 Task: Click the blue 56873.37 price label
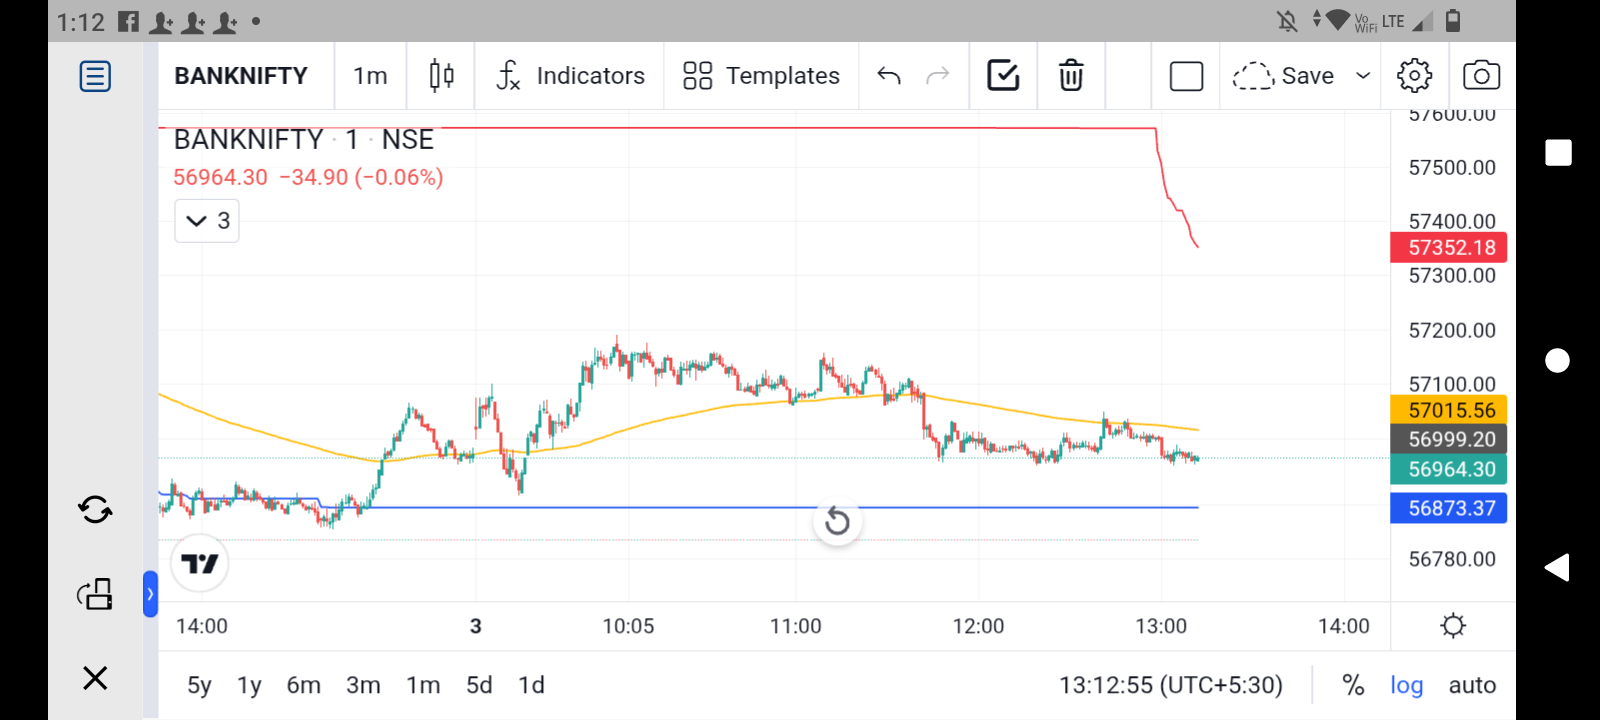[1449, 508]
